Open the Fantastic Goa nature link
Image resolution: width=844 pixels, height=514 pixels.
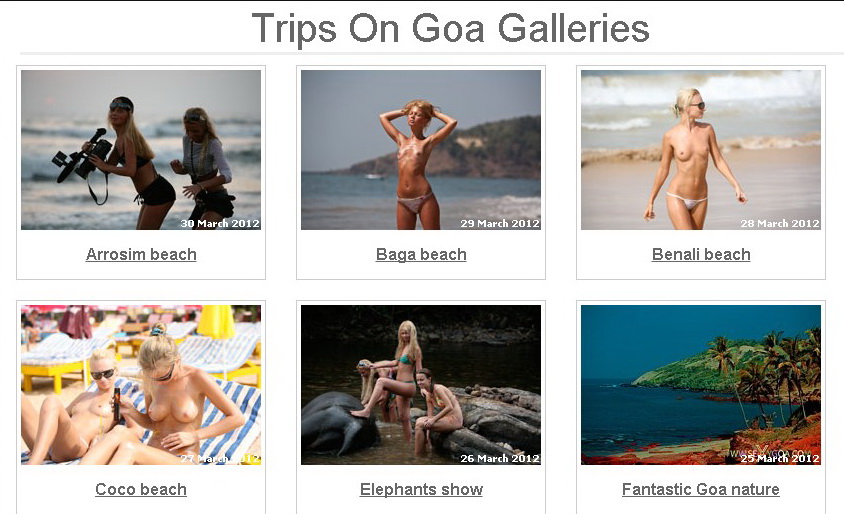[701, 489]
